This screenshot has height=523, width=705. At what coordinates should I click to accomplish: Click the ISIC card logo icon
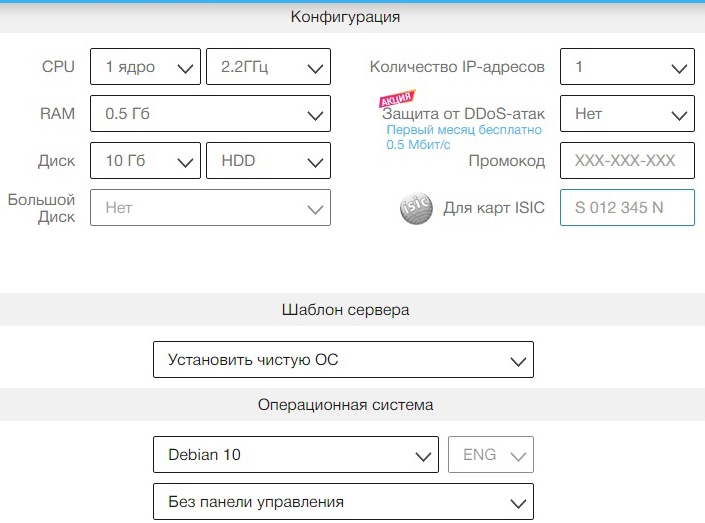[416, 209]
